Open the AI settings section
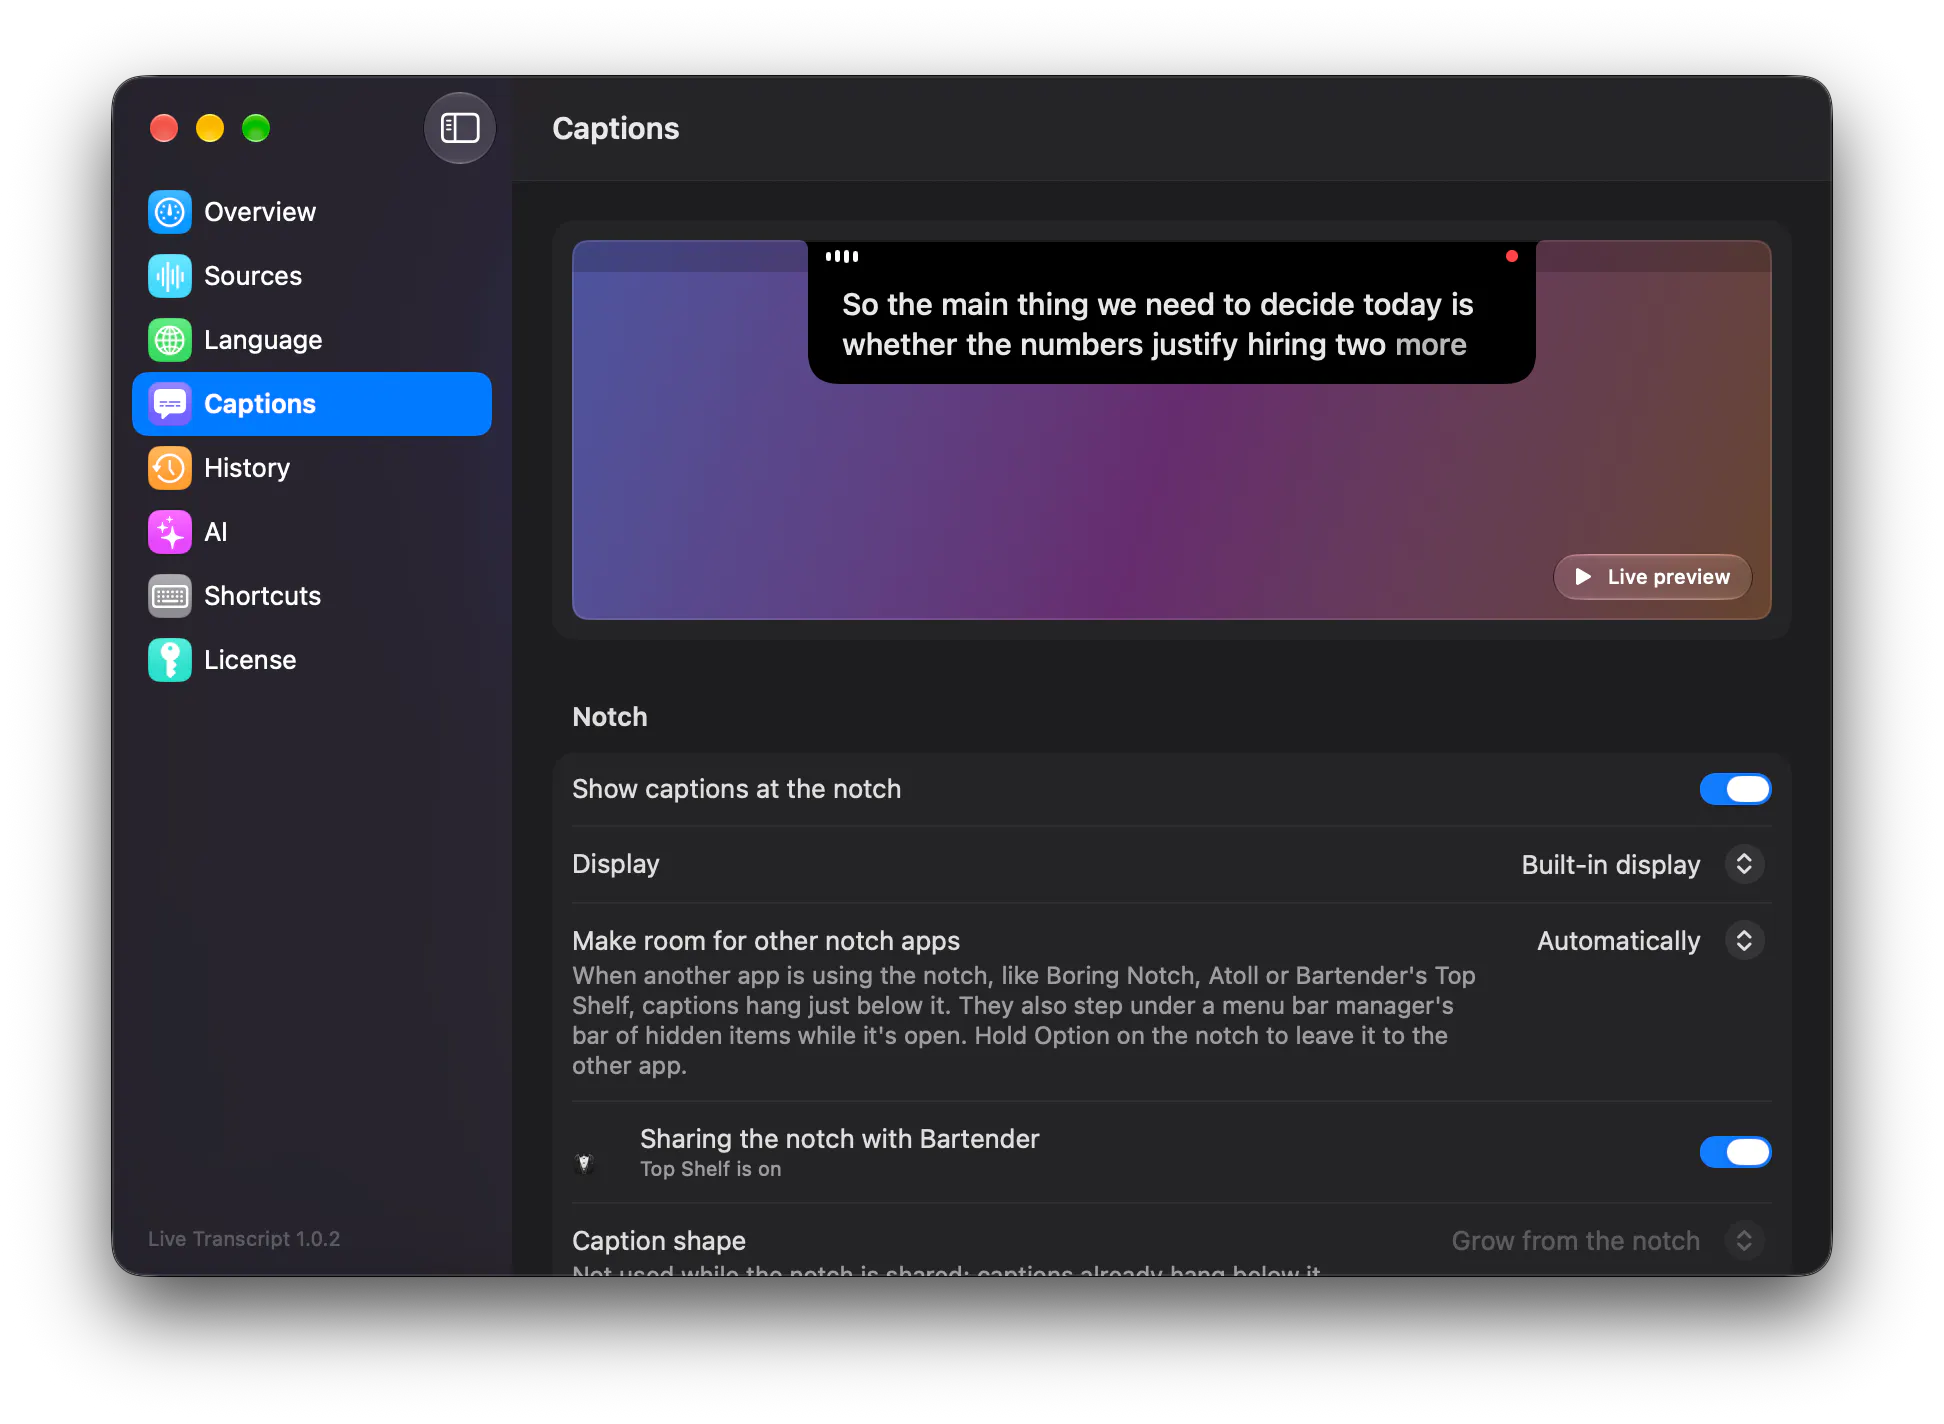Viewport: 1944px width, 1424px height. [312, 532]
